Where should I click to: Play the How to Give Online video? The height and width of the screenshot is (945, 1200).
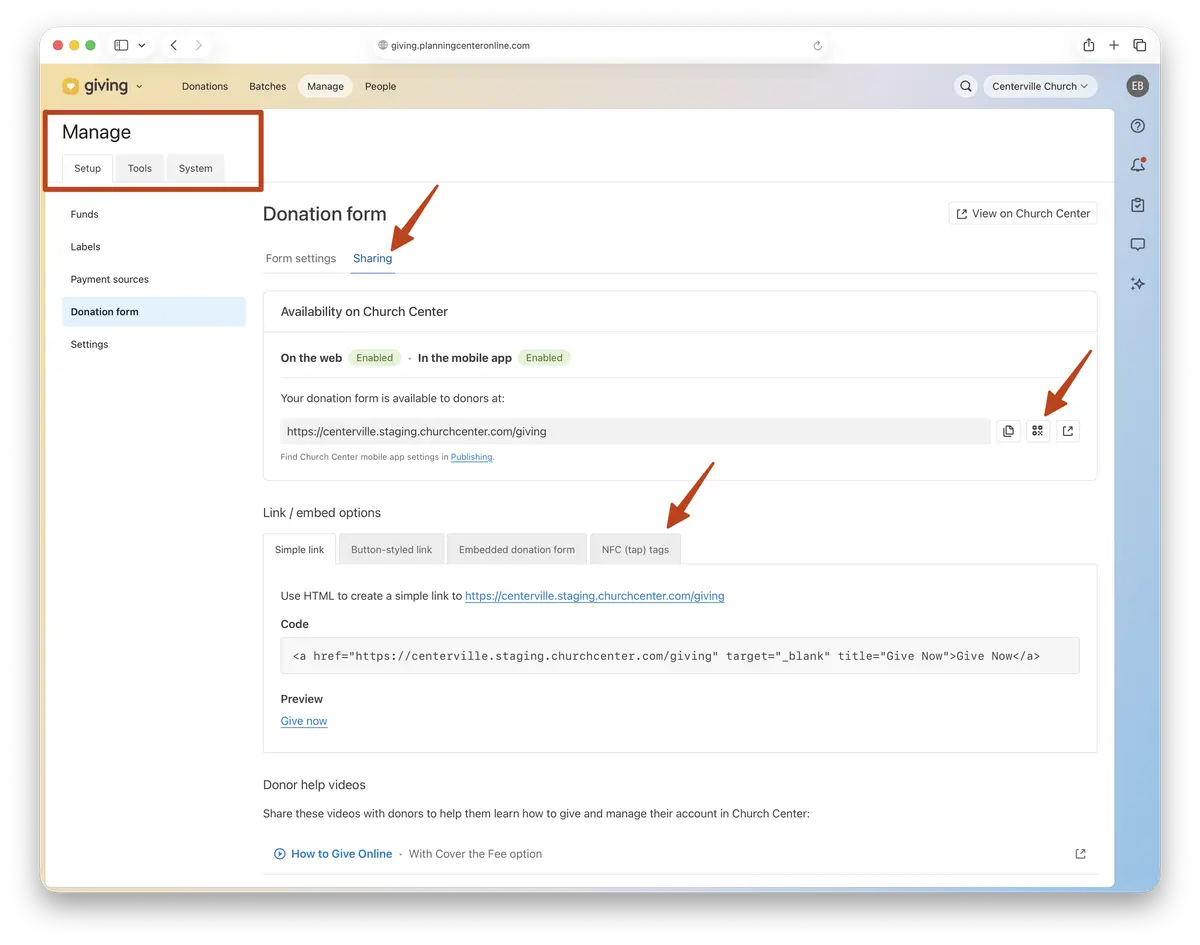click(279, 854)
